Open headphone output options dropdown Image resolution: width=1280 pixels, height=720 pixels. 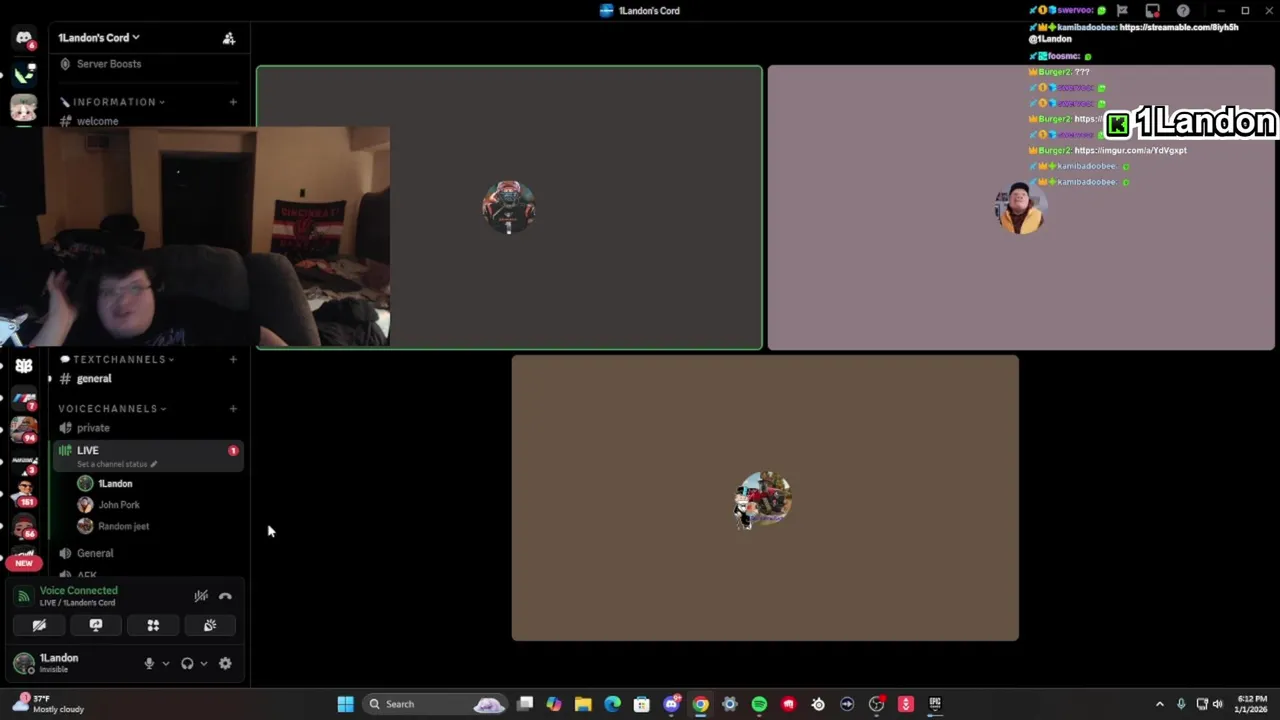pos(203,663)
